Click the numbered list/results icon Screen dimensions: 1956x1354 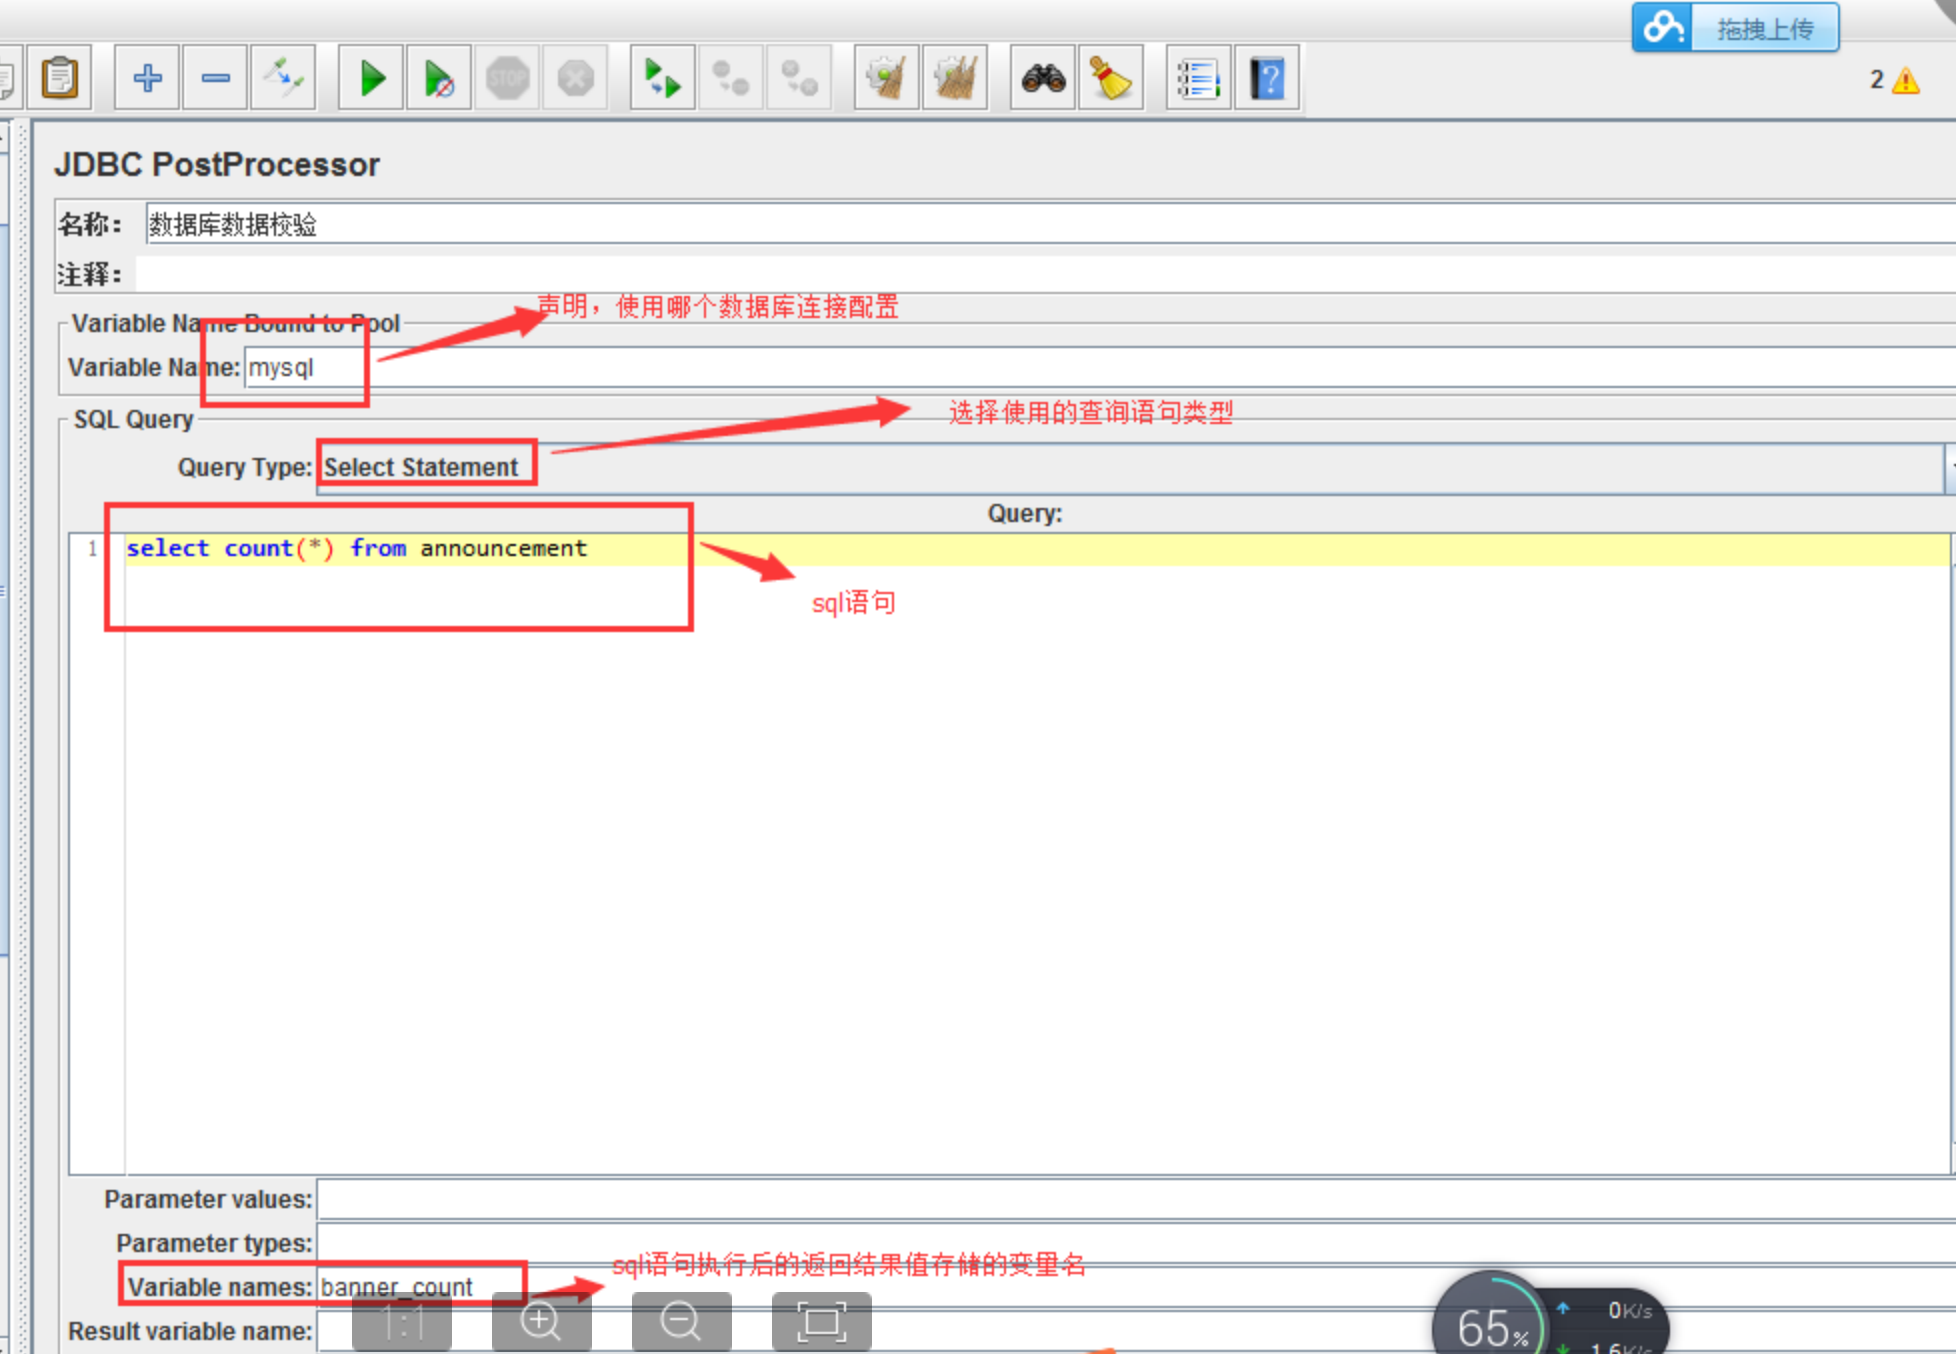point(1199,79)
